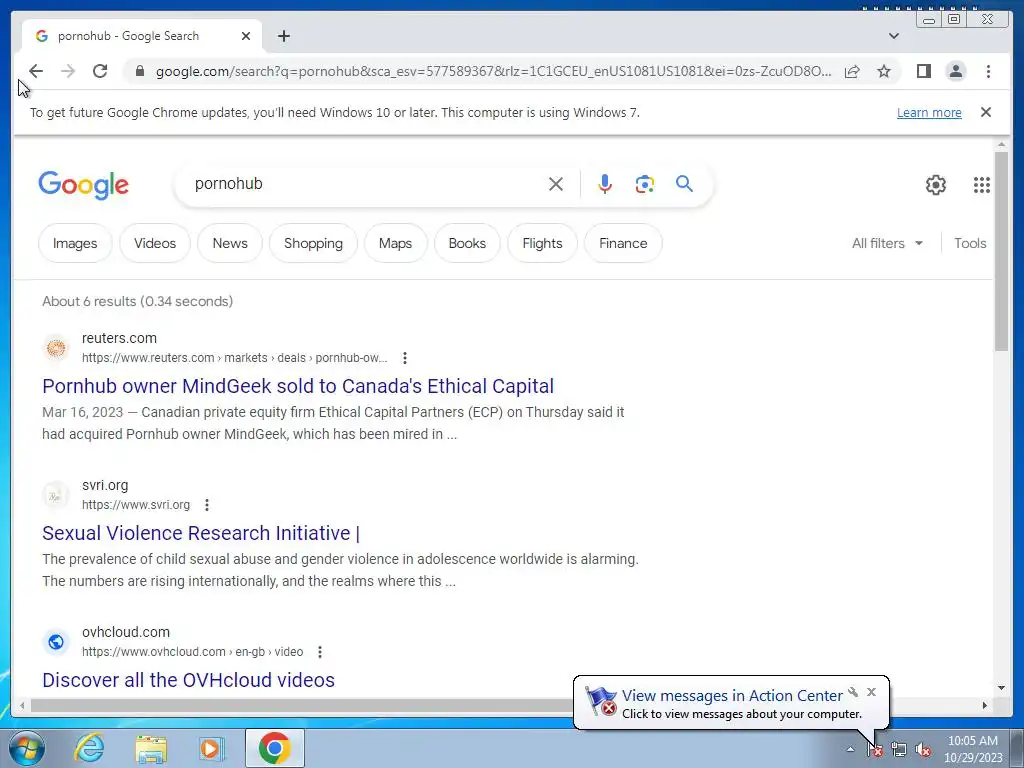1024x768 pixels.
Task: Open Discover all the OVHcloud videos link
Action: [x=188, y=680]
